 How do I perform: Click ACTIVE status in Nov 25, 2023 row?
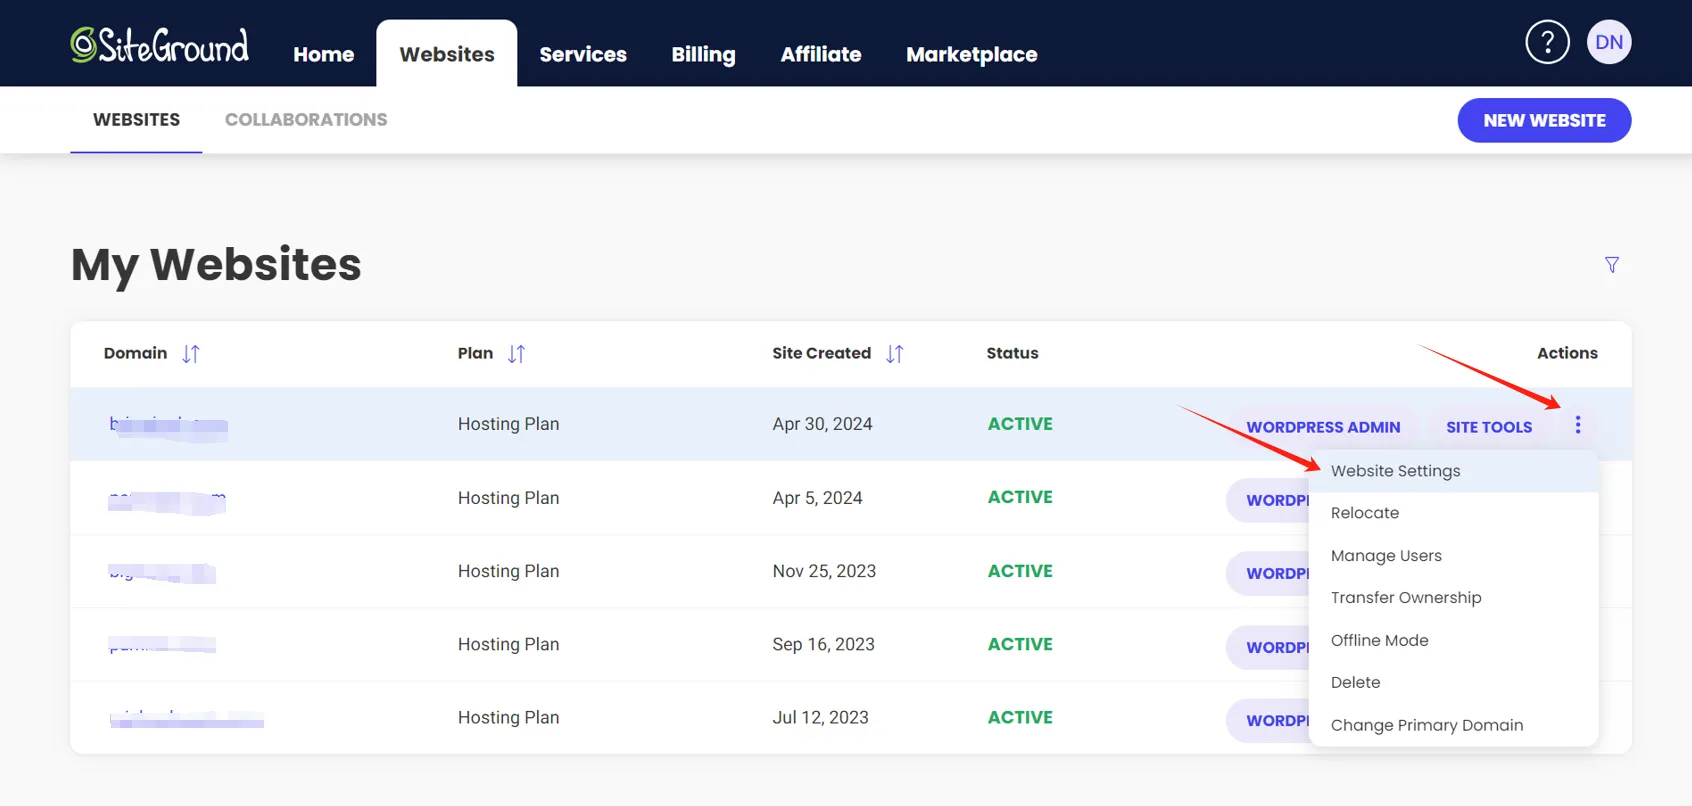(x=1020, y=571)
